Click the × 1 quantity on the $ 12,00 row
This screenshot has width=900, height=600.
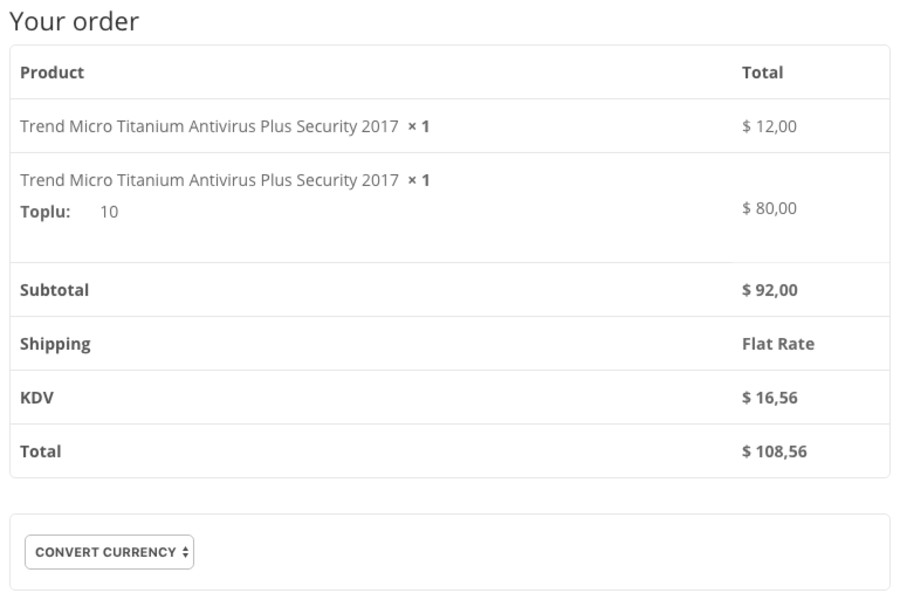[x=419, y=126]
